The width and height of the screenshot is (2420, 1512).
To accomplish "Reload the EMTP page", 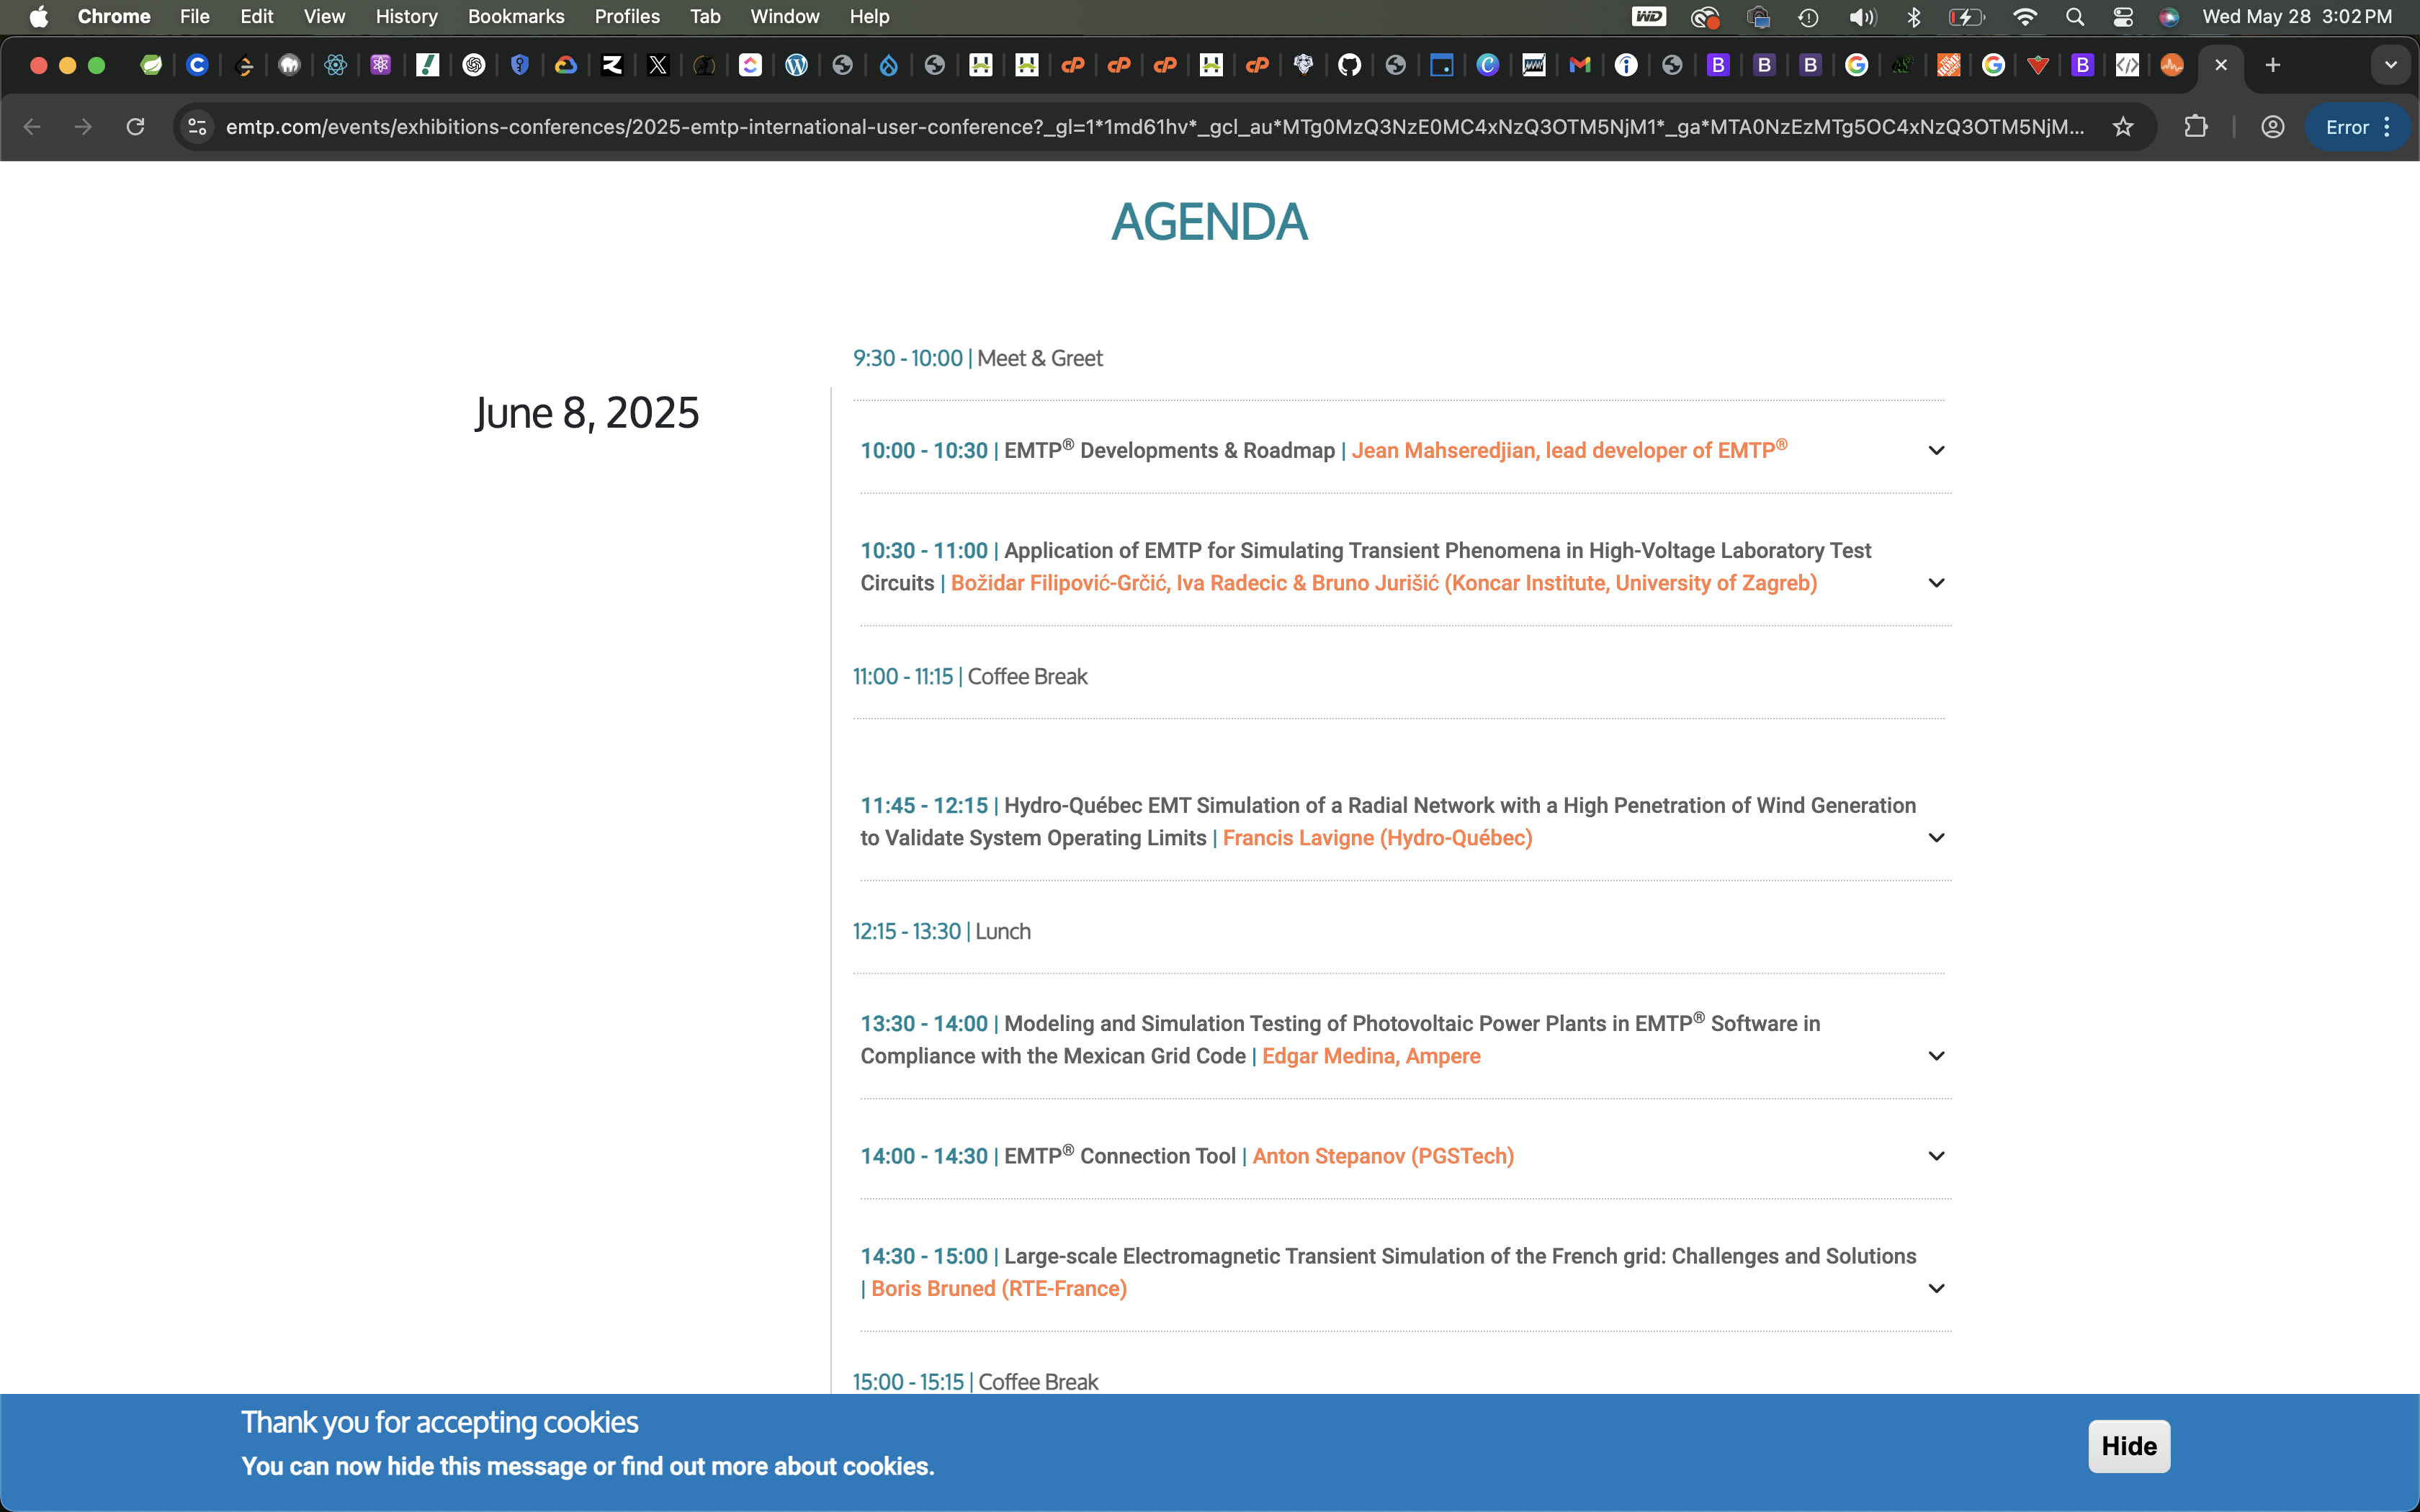I will [x=135, y=127].
